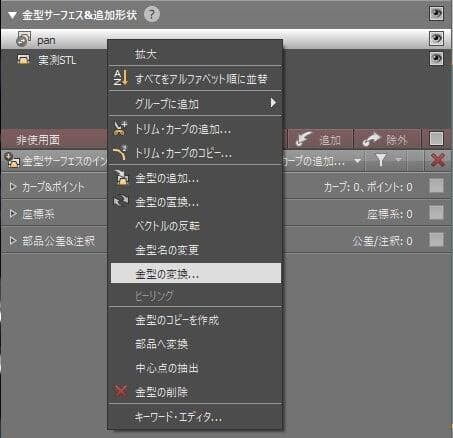Screen dimensions: 453x438
Task: Collapse the 金型サーフェス&追加形状 section
Action: pyautogui.click(x=12, y=15)
